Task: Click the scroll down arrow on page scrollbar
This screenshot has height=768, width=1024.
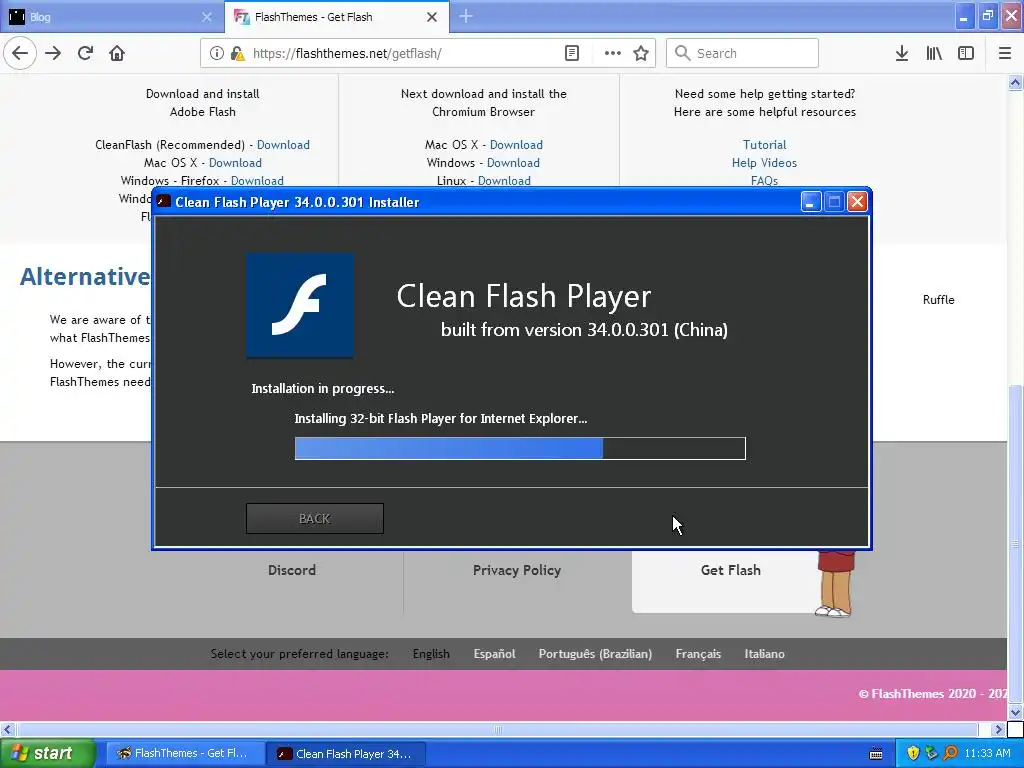Action: [x=1015, y=712]
